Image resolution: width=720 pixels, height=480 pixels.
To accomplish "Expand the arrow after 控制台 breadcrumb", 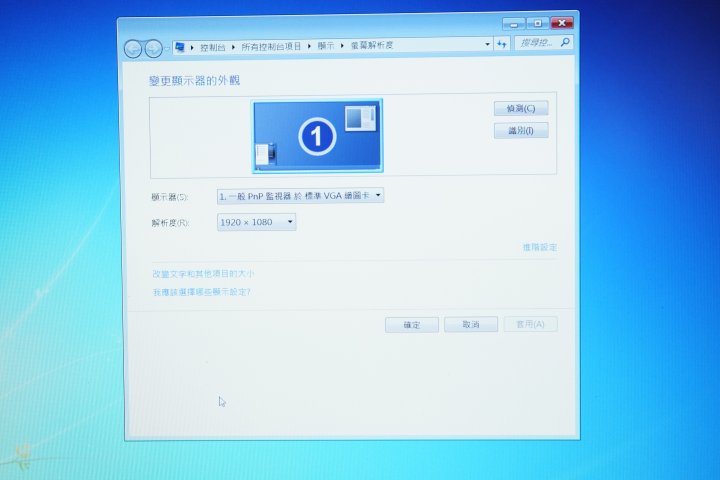I will 233,47.
